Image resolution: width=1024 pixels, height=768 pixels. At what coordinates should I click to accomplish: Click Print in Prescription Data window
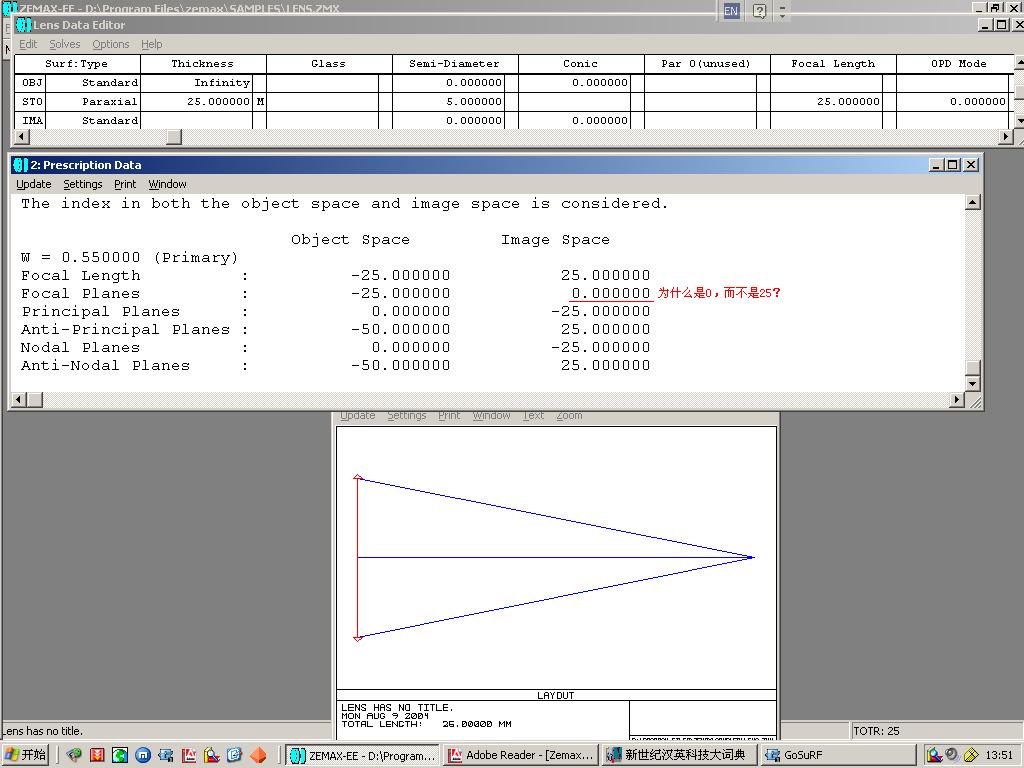[x=125, y=184]
